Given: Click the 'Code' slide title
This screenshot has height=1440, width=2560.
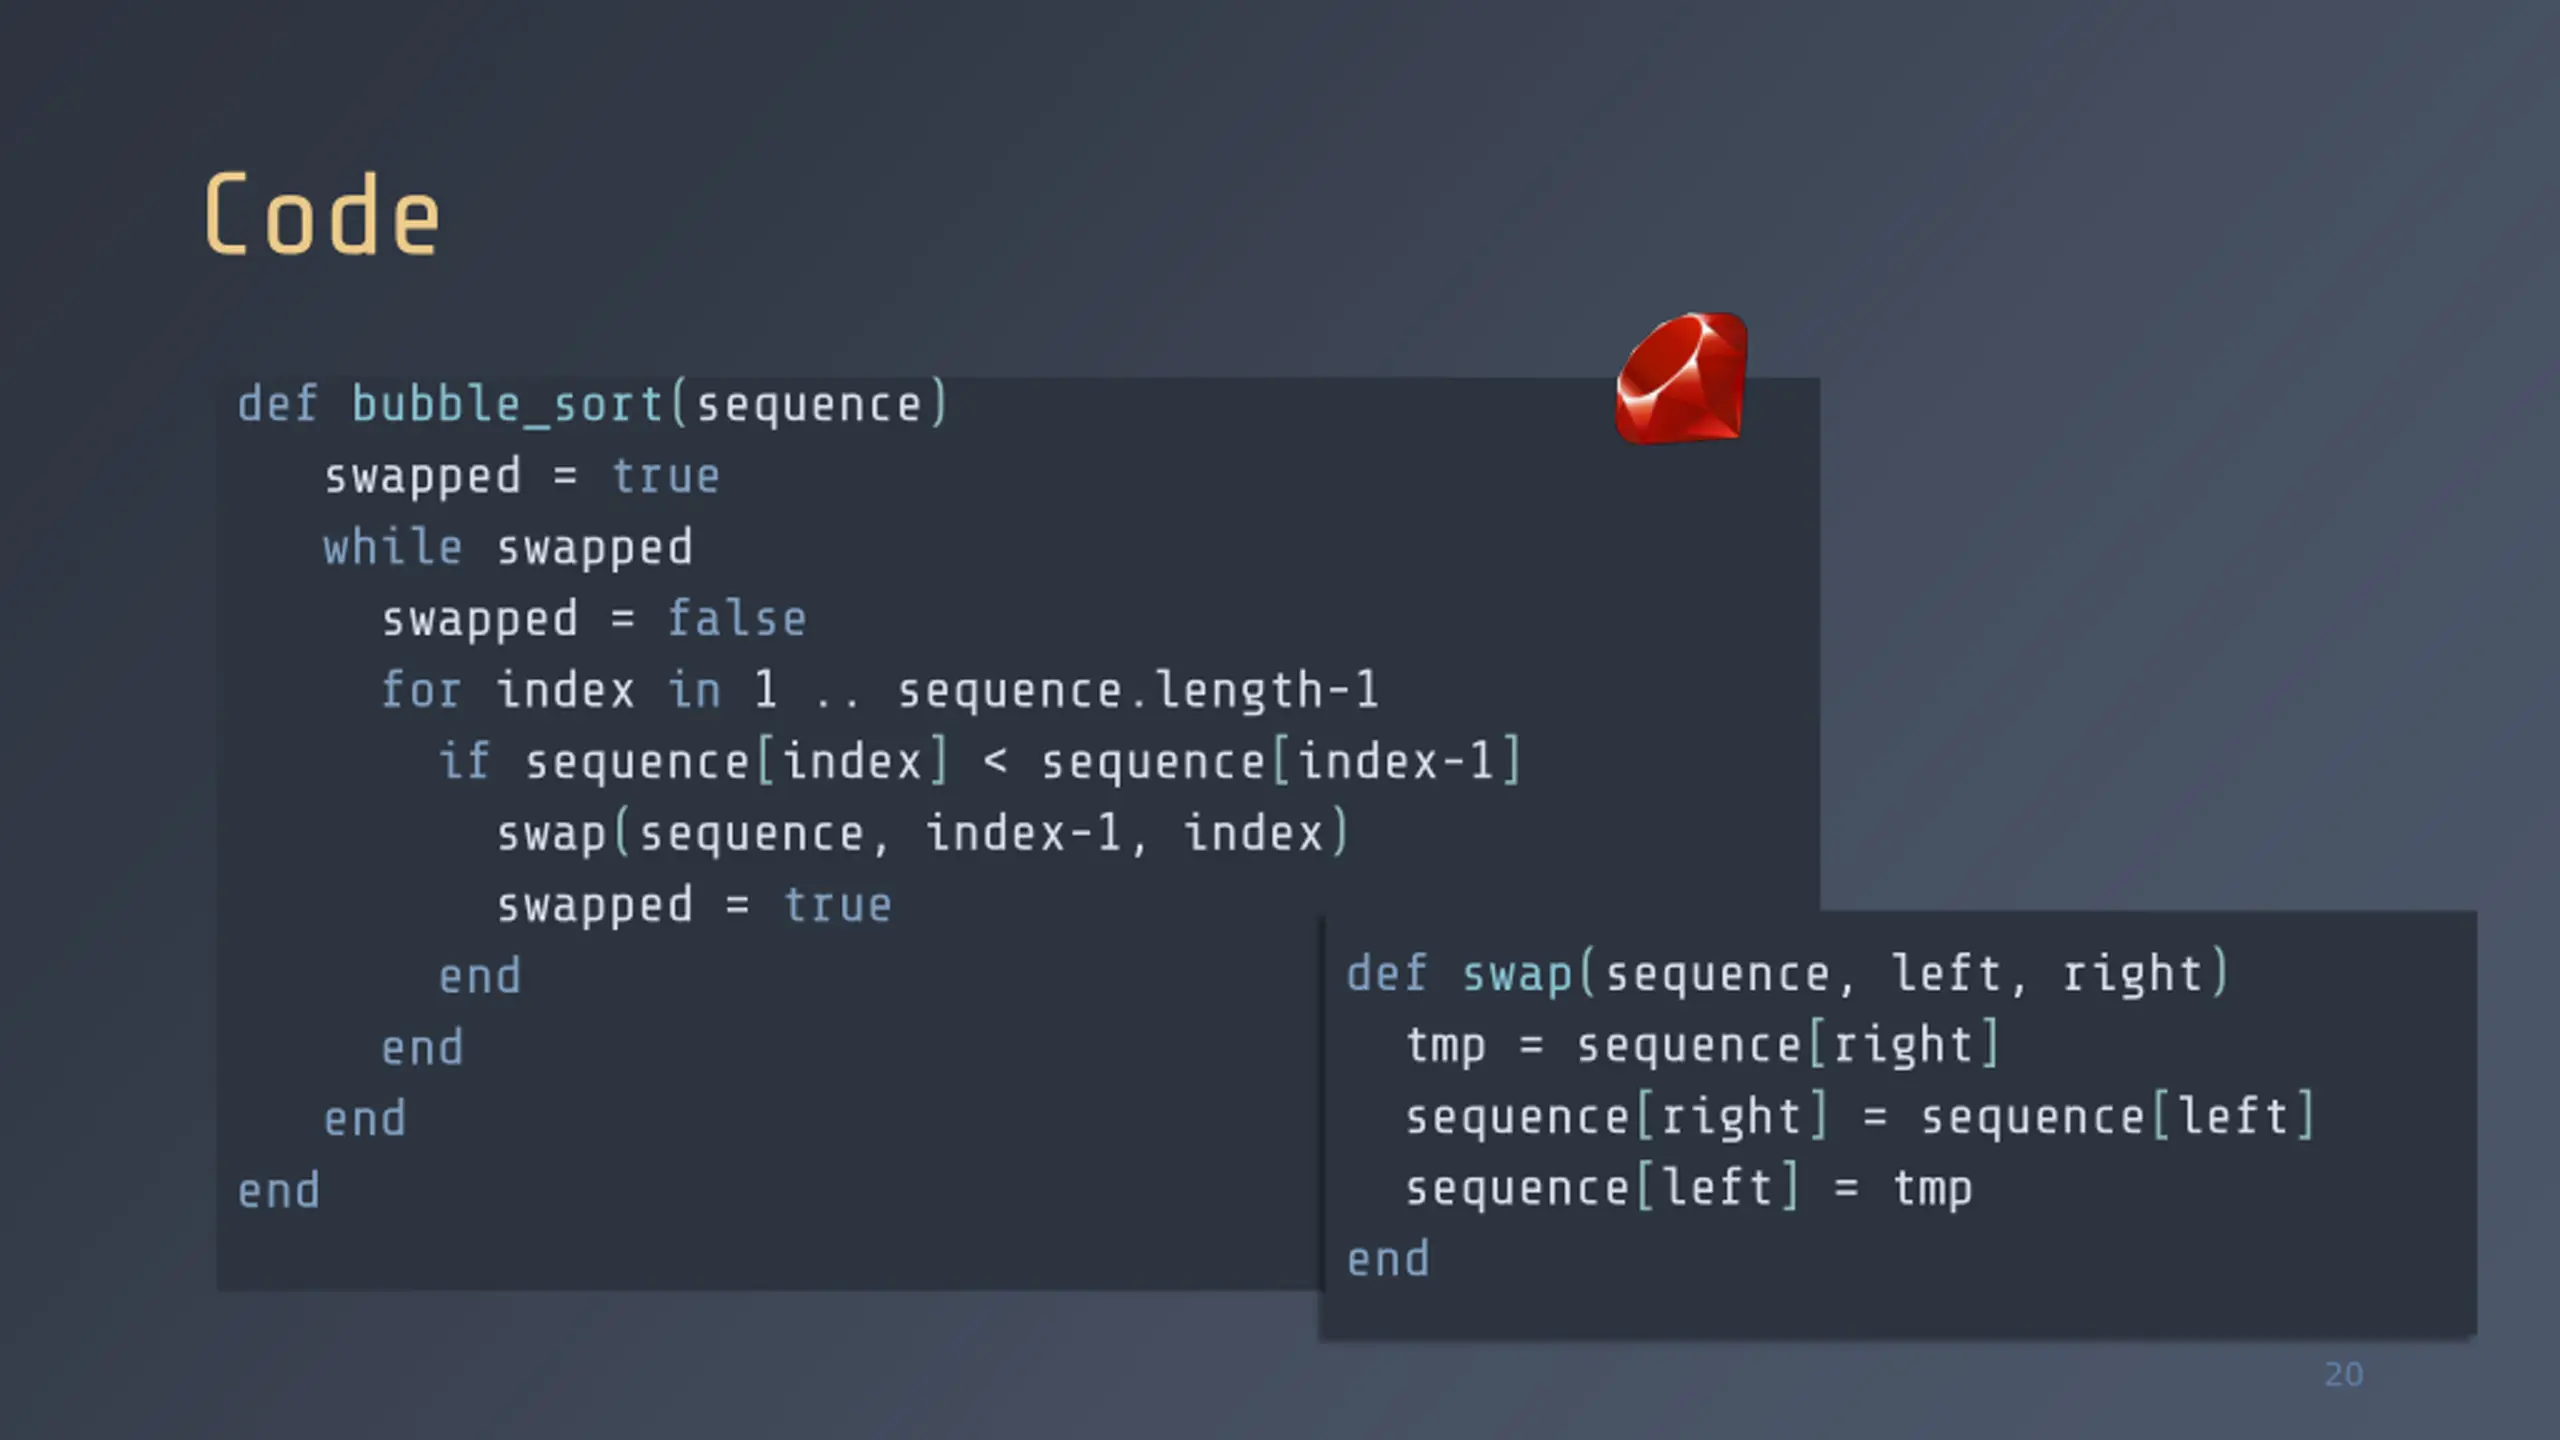Looking at the screenshot, I should (x=322, y=215).
